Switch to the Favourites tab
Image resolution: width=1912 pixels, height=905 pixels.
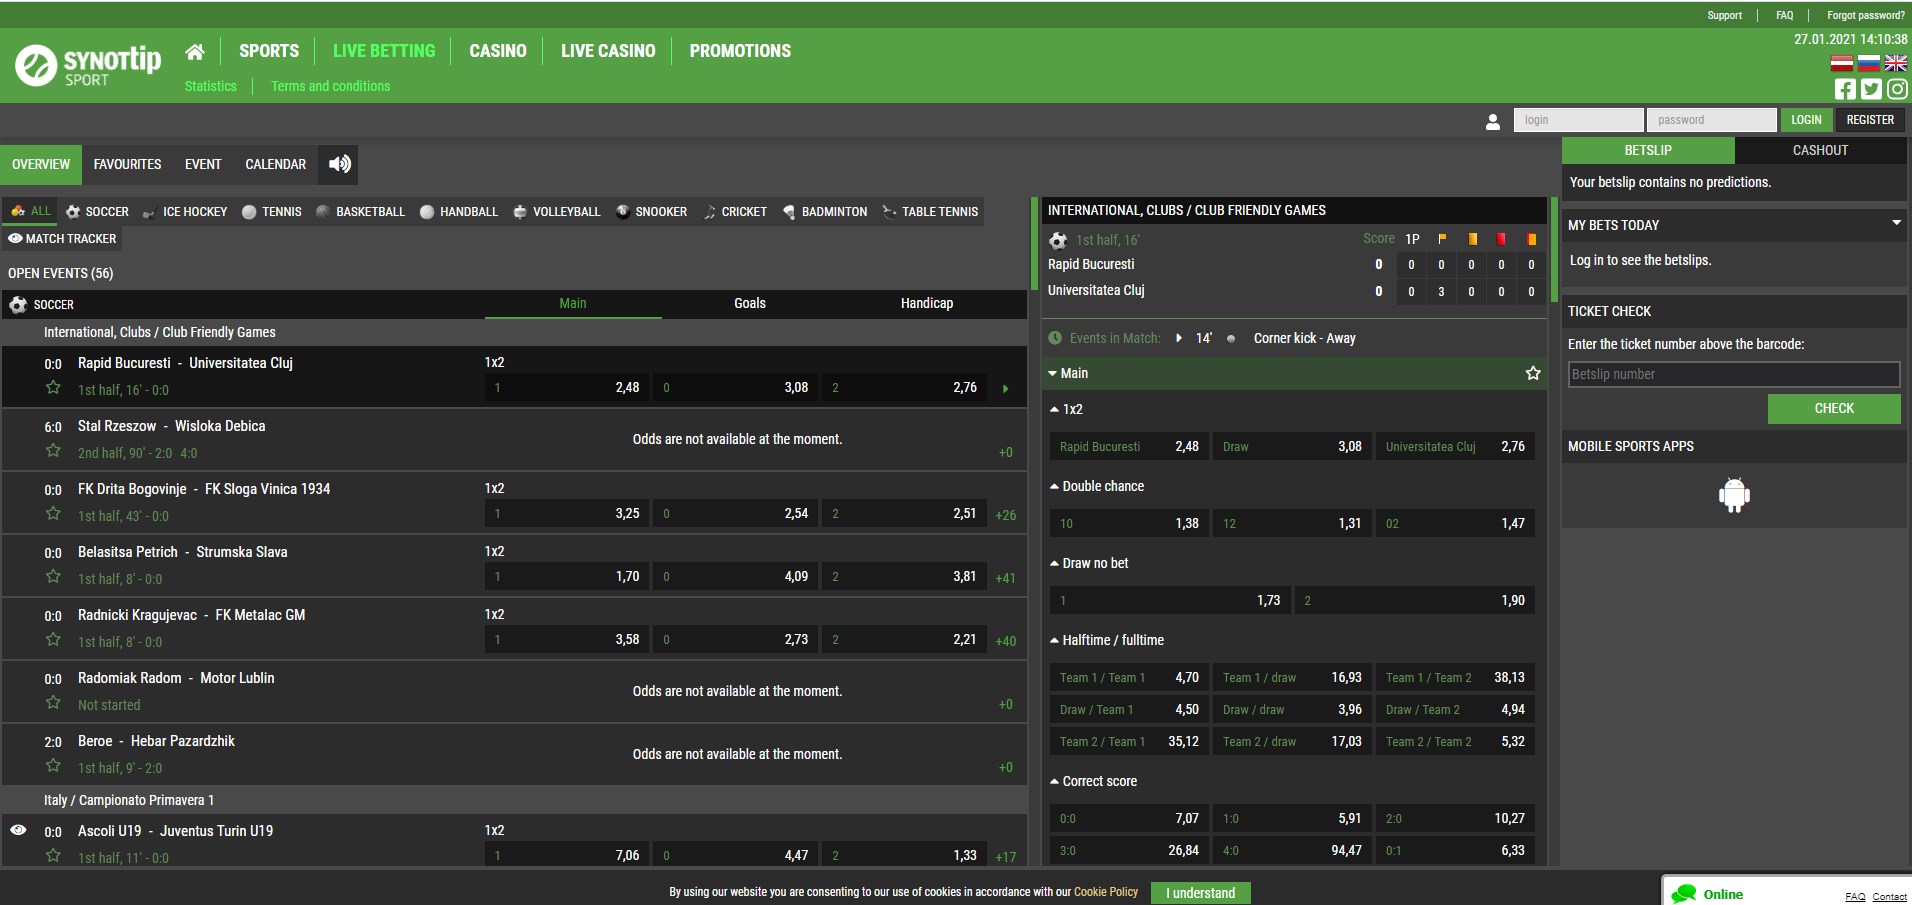[x=127, y=164]
